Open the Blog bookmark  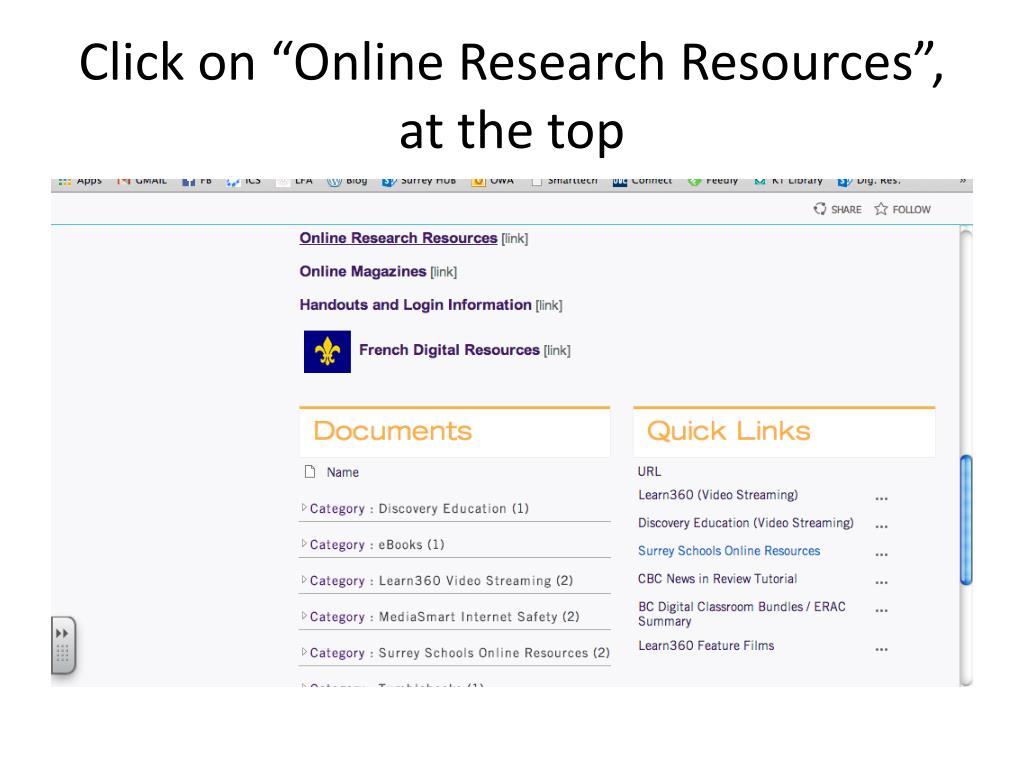(347, 182)
